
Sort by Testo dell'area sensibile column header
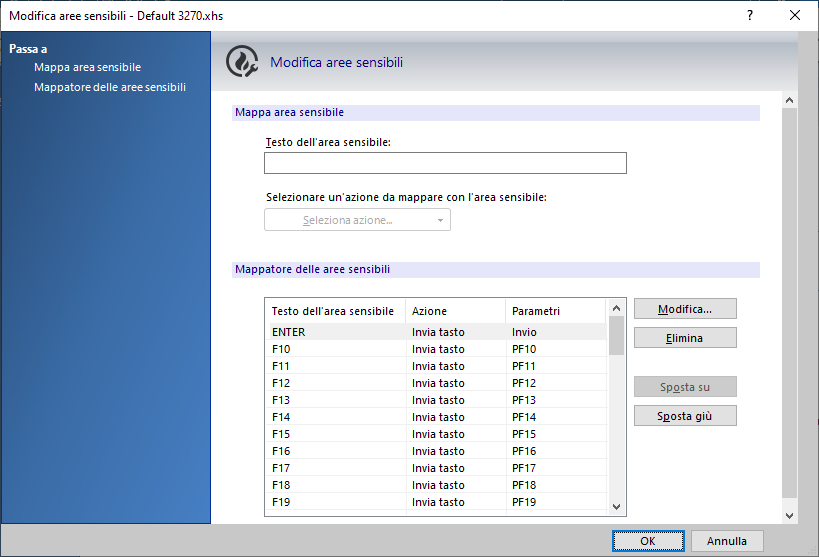[x=334, y=311]
